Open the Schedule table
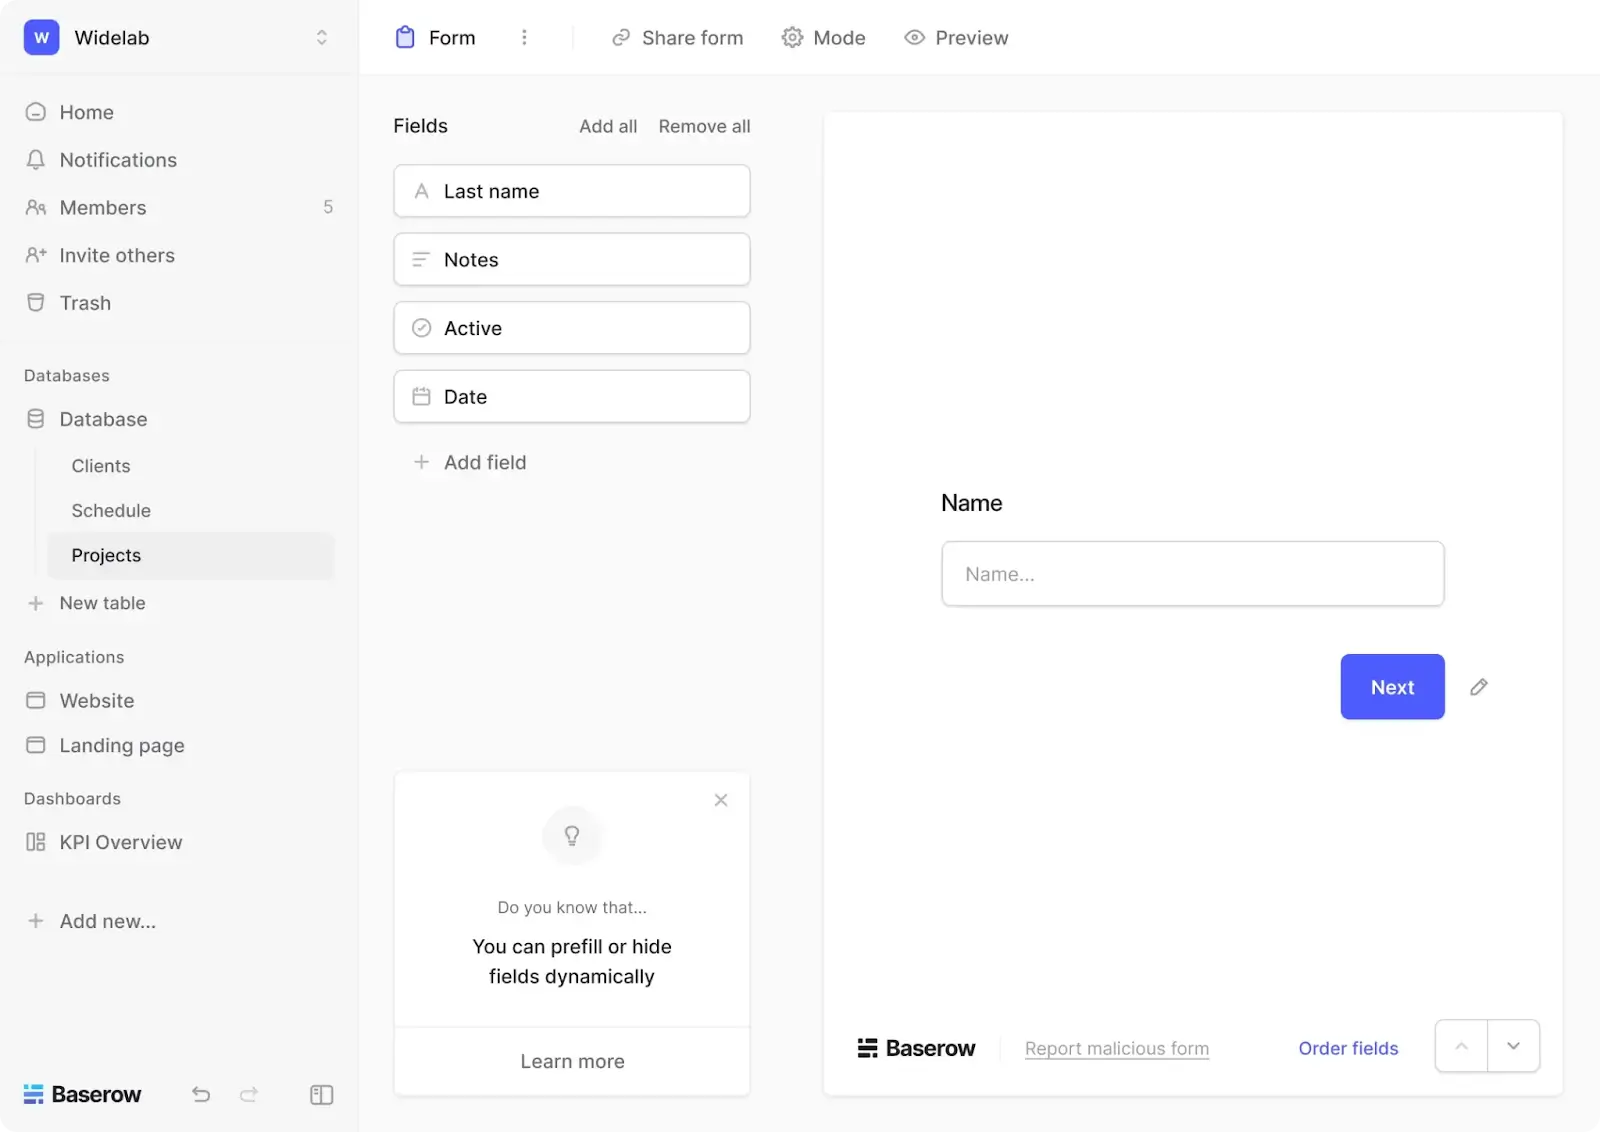Image resolution: width=1600 pixels, height=1132 pixels. [x=111, y=510]
